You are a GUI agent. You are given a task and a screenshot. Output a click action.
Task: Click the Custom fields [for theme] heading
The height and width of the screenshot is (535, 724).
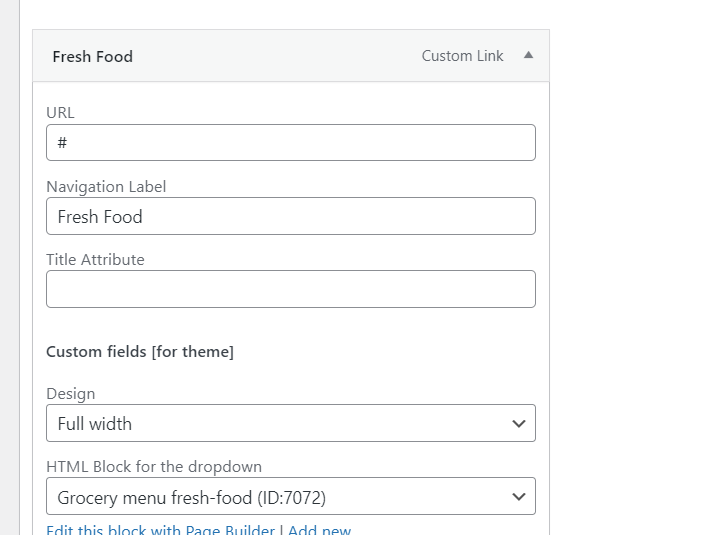tap(140, 352)
